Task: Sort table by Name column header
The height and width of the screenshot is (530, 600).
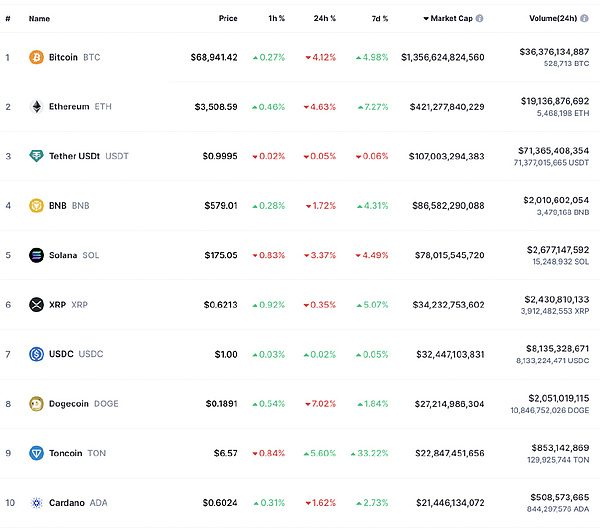Action: point(39,18)
